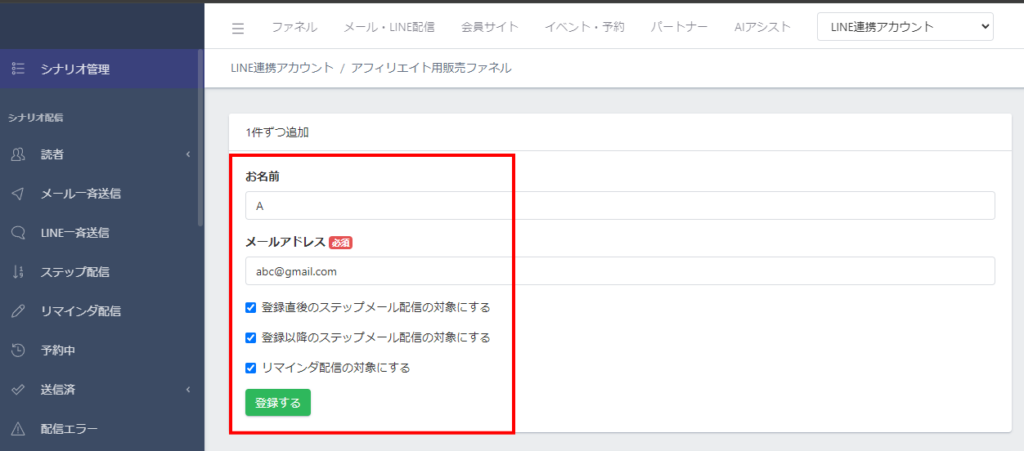This screenshot has height=451, width=1024.
Task: Toggle 登録以降のステップメール配信の対象にする checkbox
Action: [x=251, y=337]
